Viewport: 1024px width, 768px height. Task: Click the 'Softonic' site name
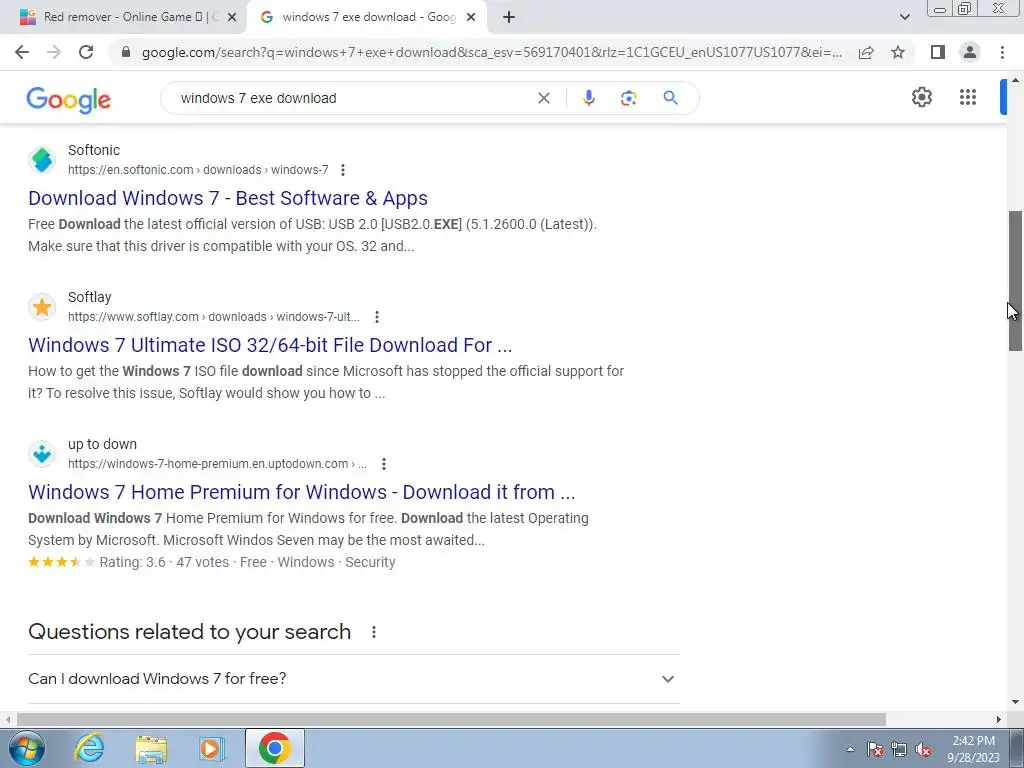(x=94, y=150)
